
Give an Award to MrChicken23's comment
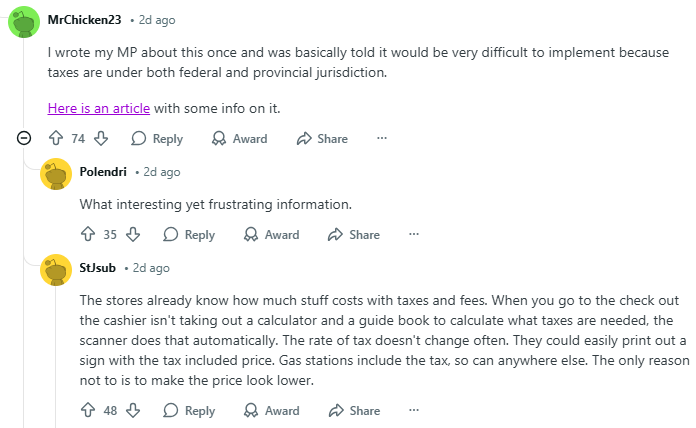tap(239, 139)
